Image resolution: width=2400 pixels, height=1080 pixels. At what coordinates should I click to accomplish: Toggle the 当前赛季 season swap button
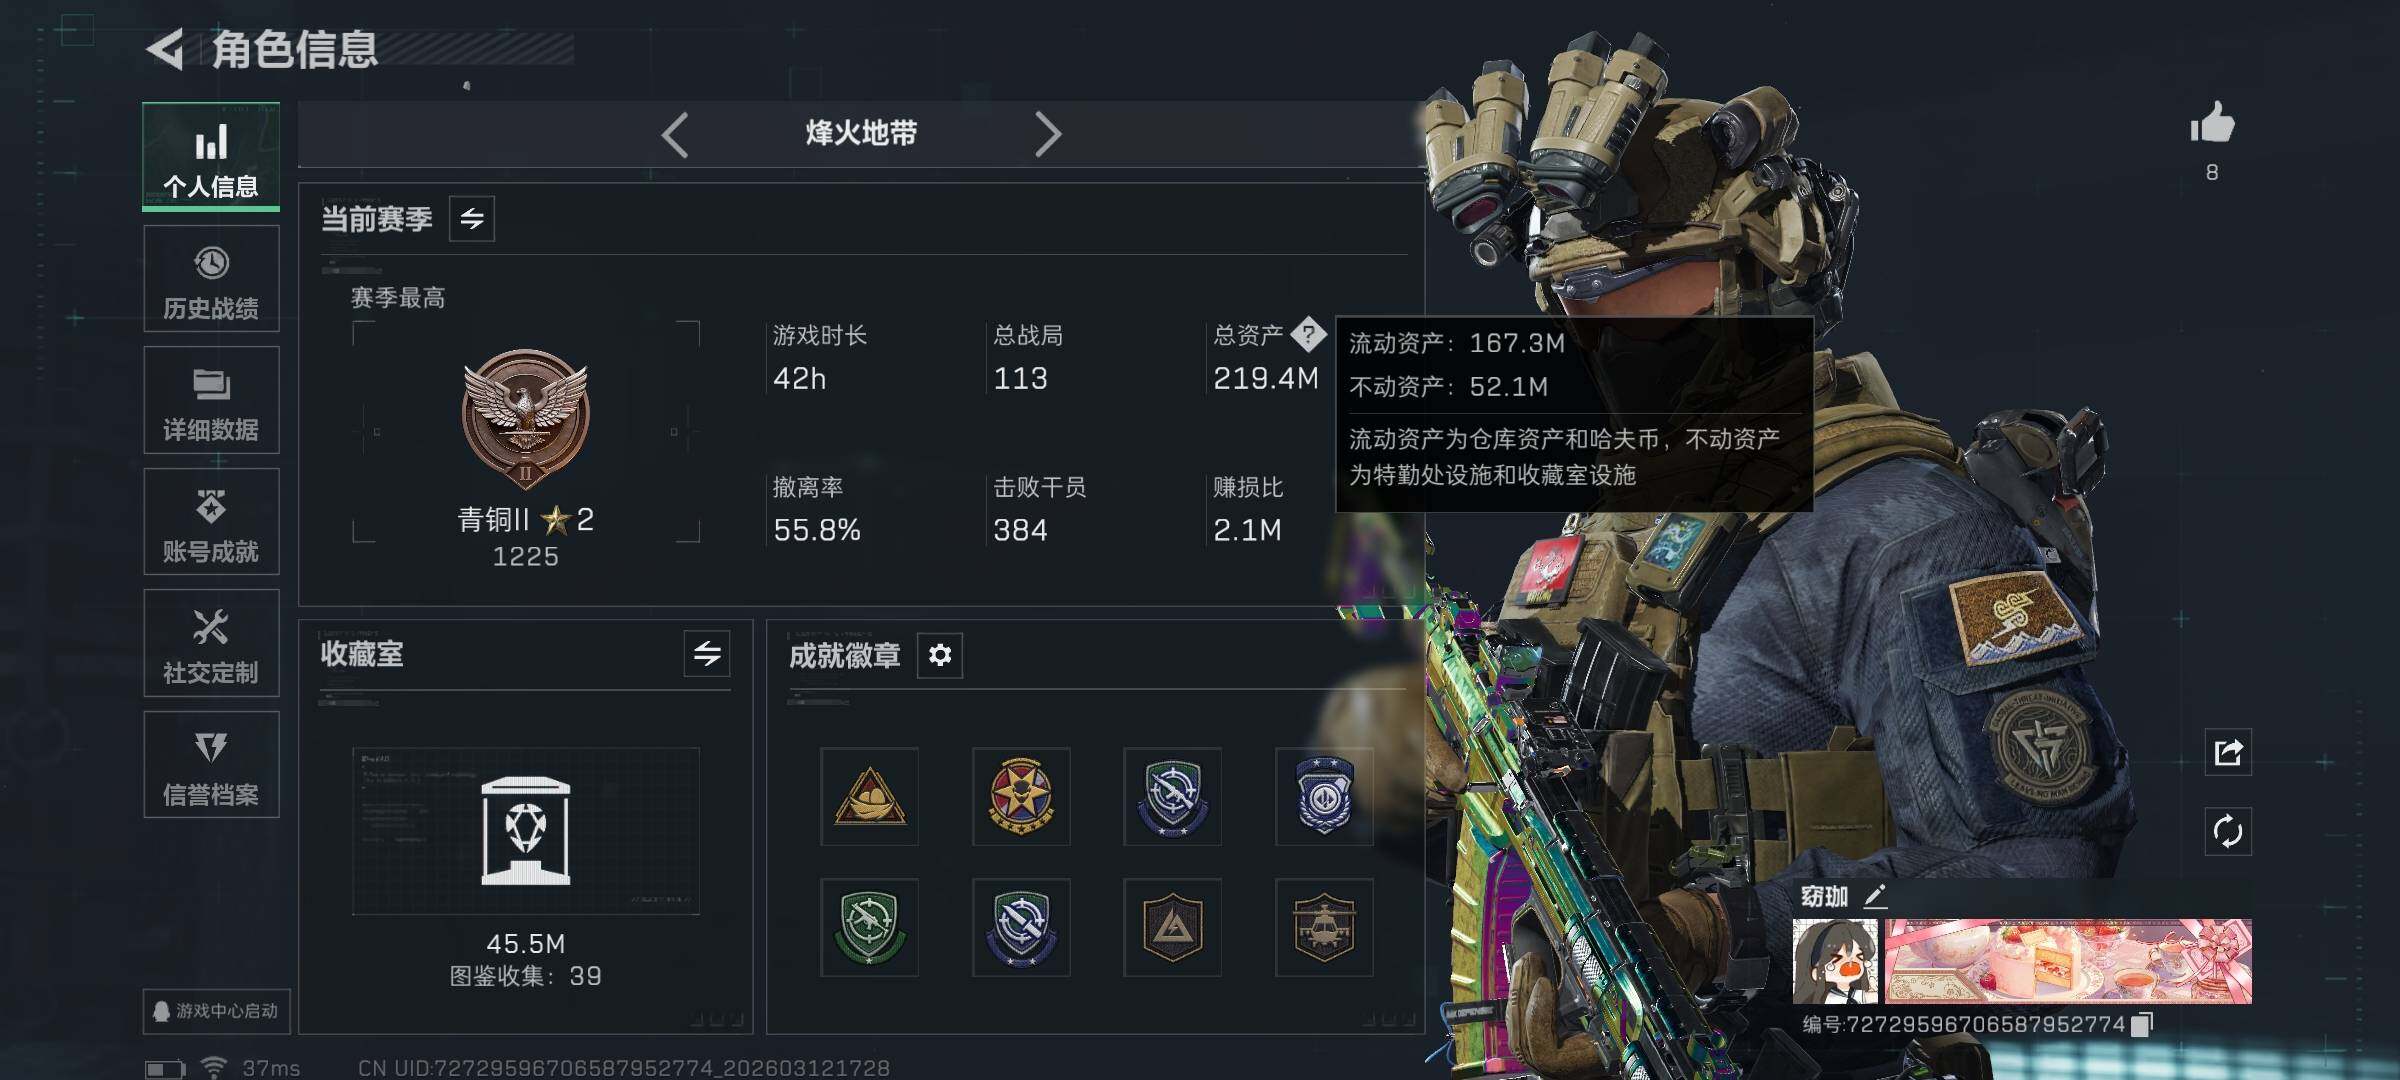pos(472,218)
